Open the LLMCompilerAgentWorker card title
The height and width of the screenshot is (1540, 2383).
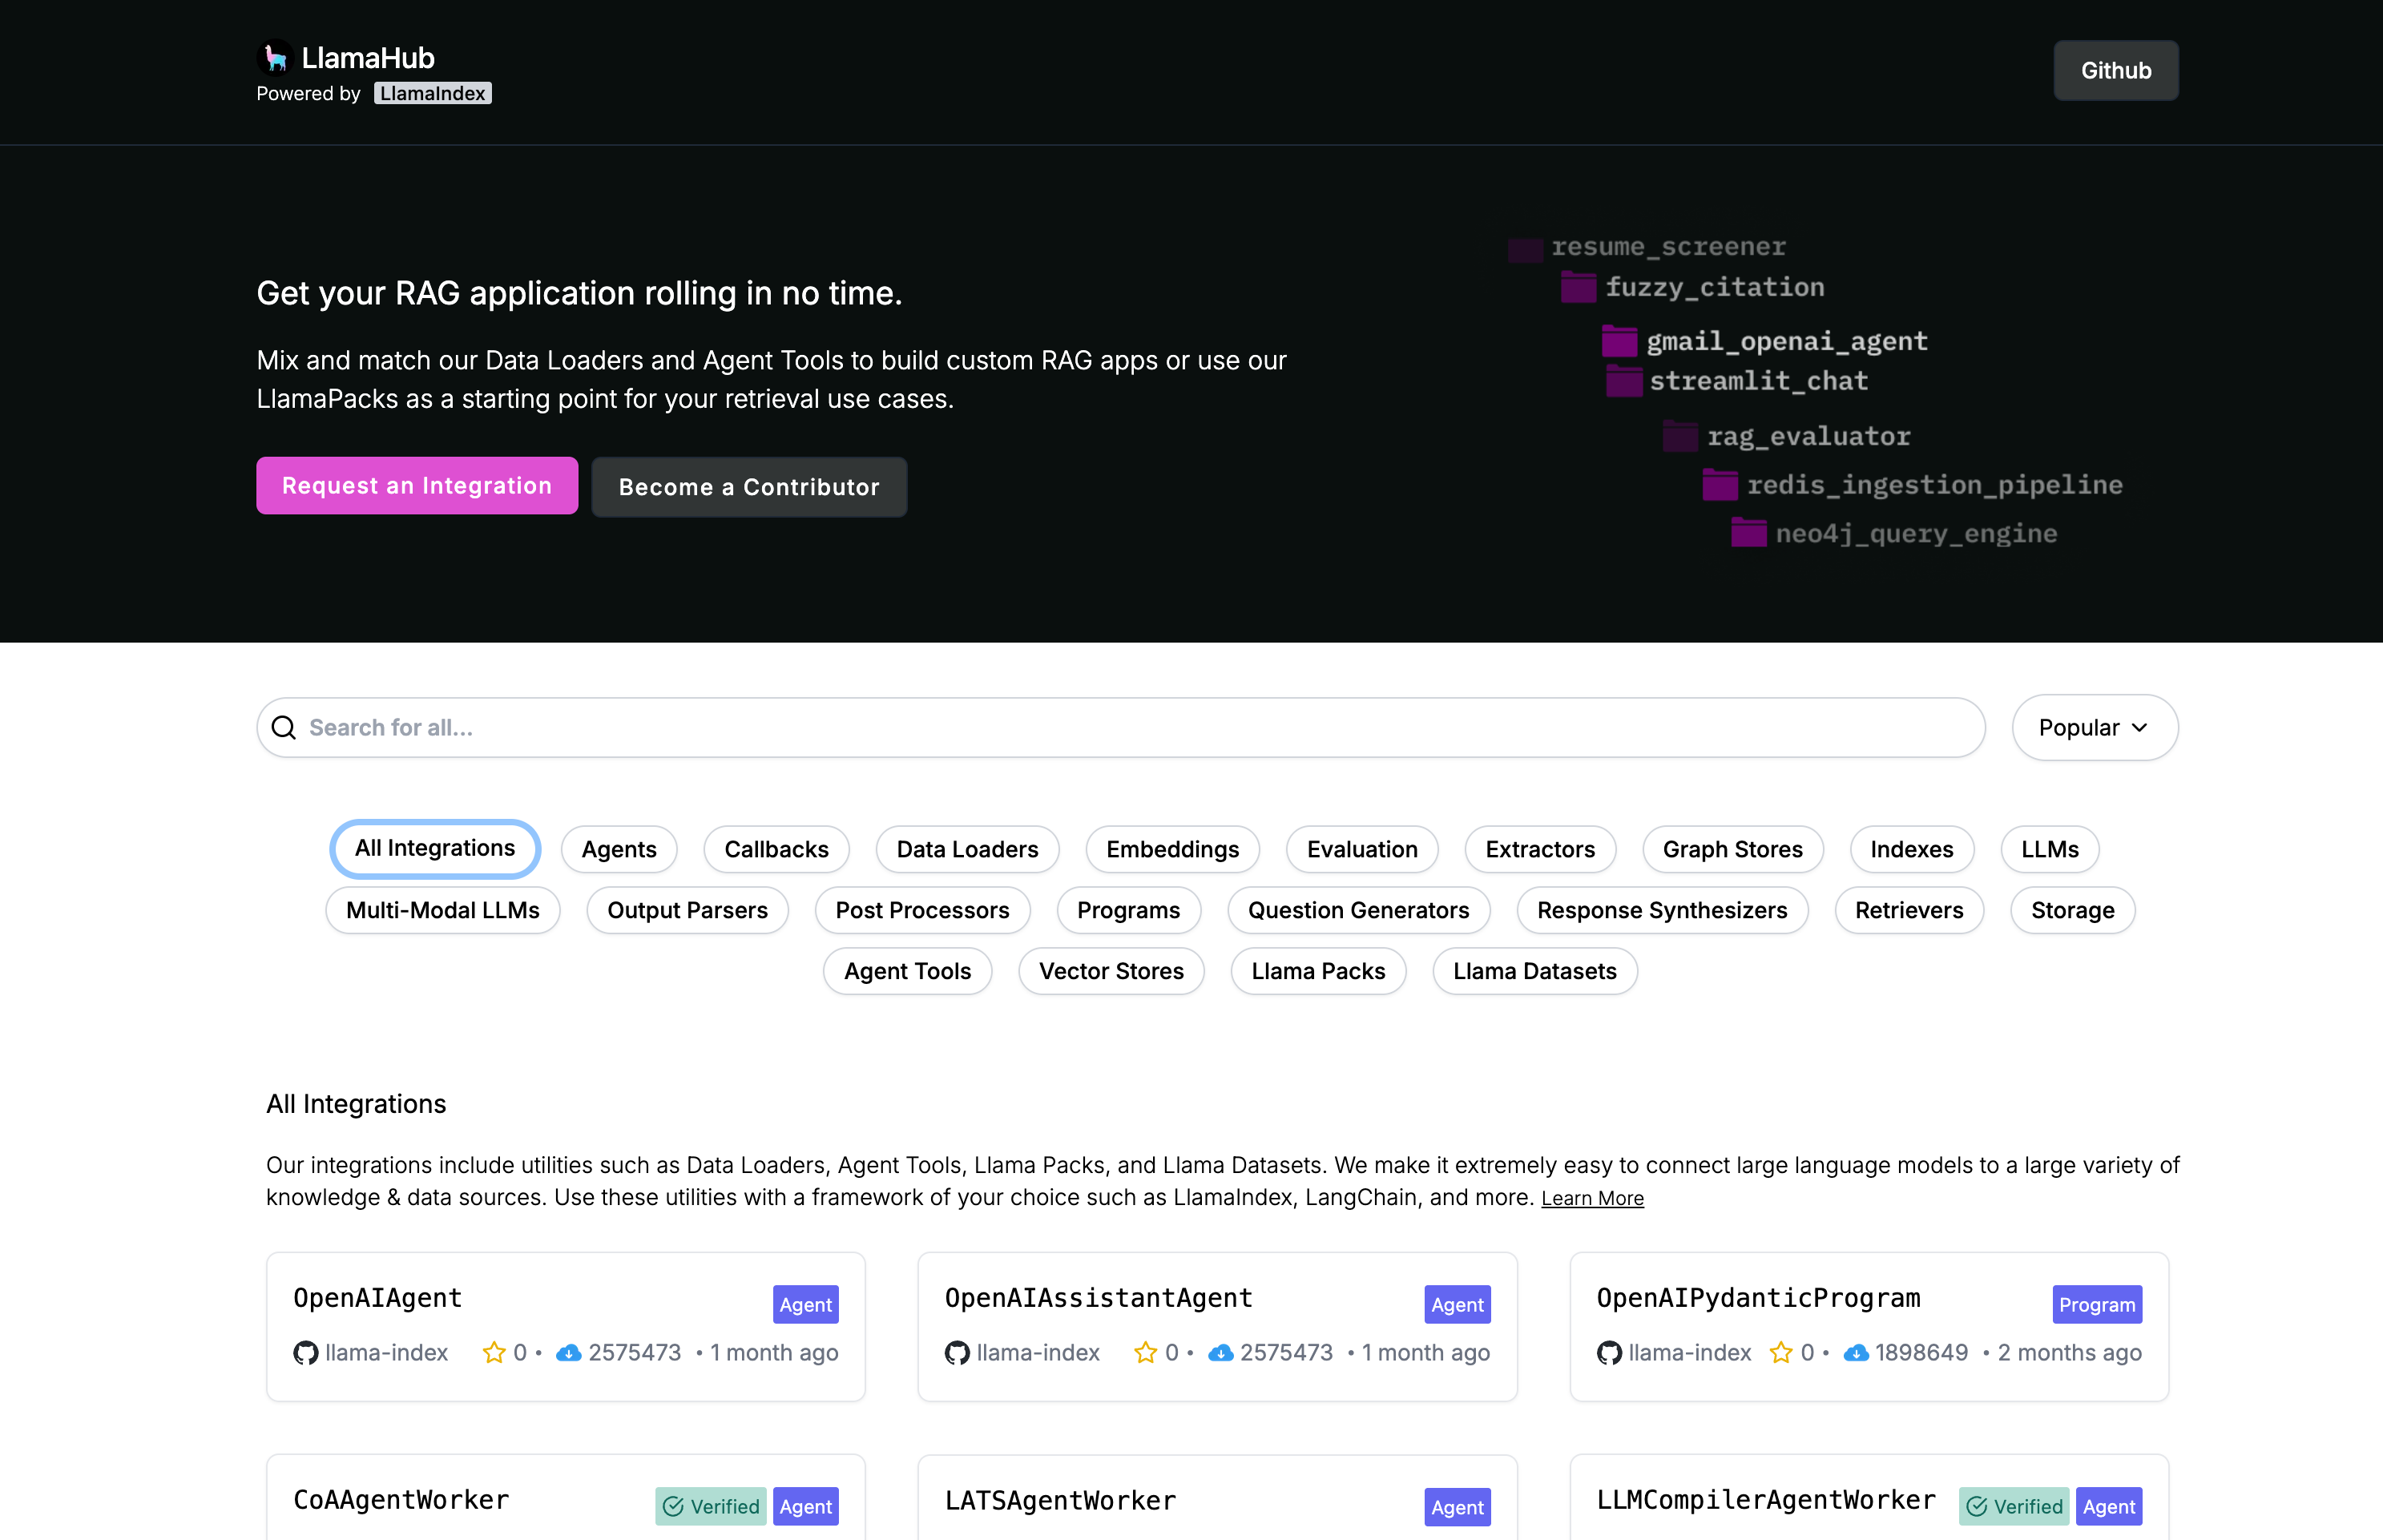[x=1766, y=1500]
